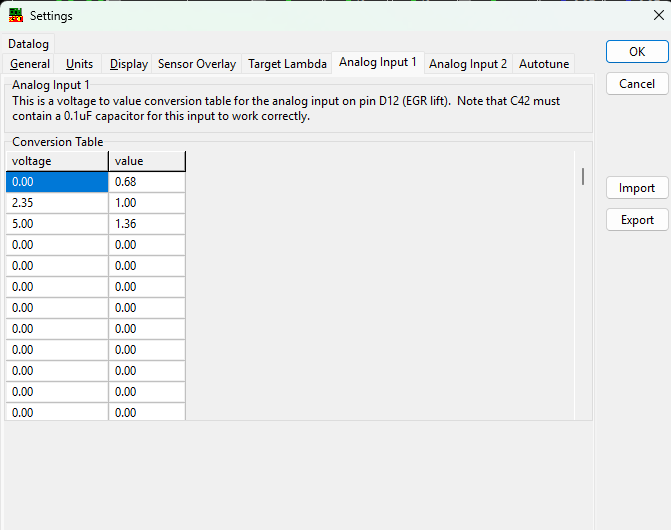The width and height of the screenshot is (671, 530).
Task: Click the voltage cell containing 5.00
Action: tap(57, 224)
